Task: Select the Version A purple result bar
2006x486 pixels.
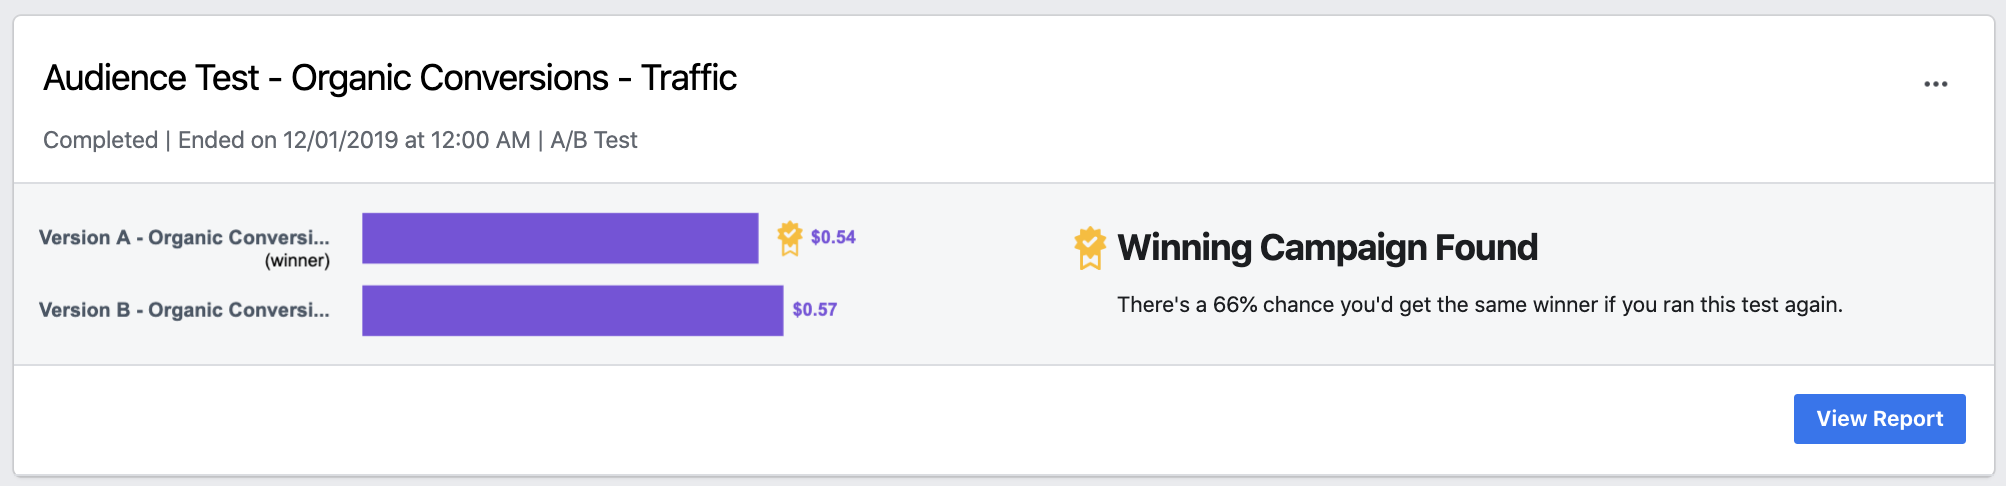Action: (560, 238)
